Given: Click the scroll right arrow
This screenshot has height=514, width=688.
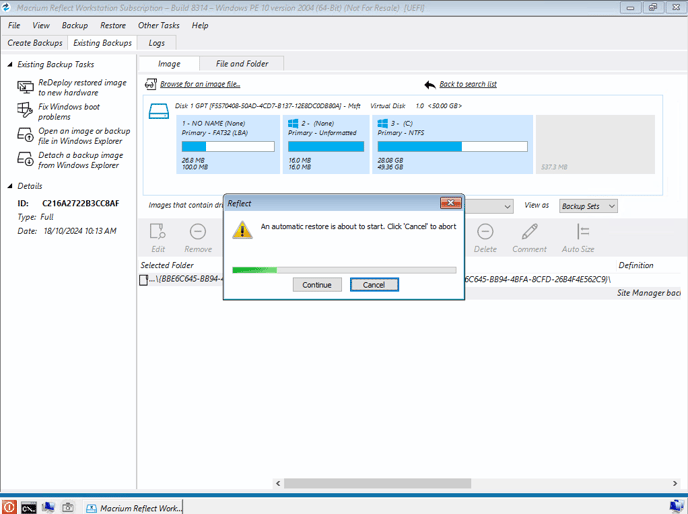Looking at the screenshot, I should coord(675,483).
